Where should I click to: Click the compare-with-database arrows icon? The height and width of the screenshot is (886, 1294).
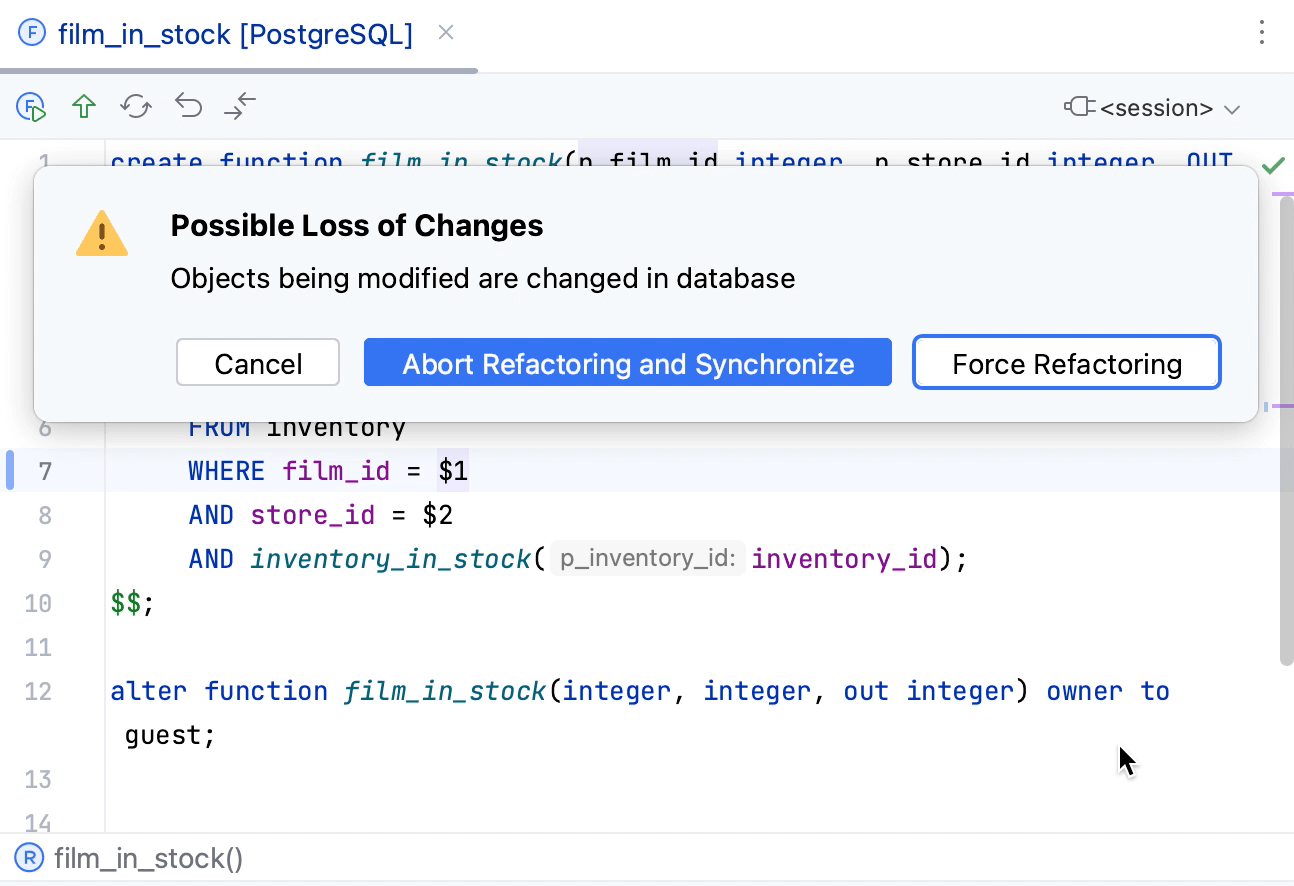click(240, 106)
